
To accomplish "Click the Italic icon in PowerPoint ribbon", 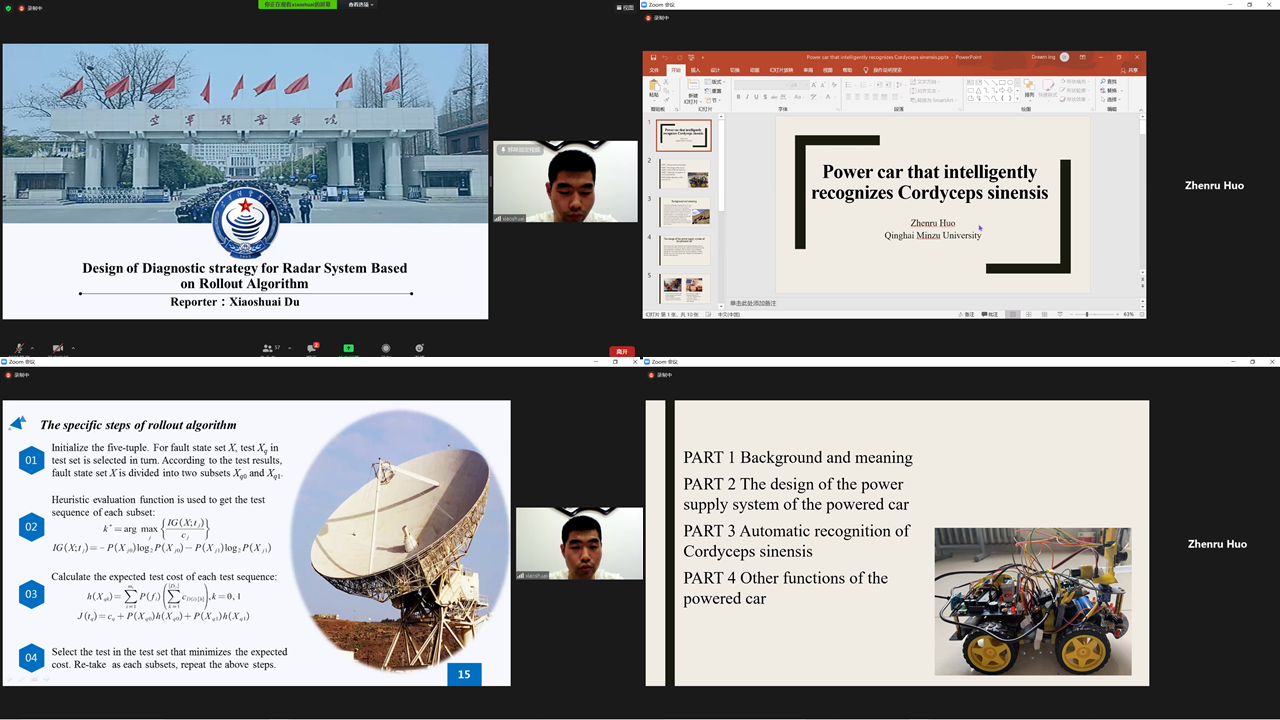I will point(747,97).
